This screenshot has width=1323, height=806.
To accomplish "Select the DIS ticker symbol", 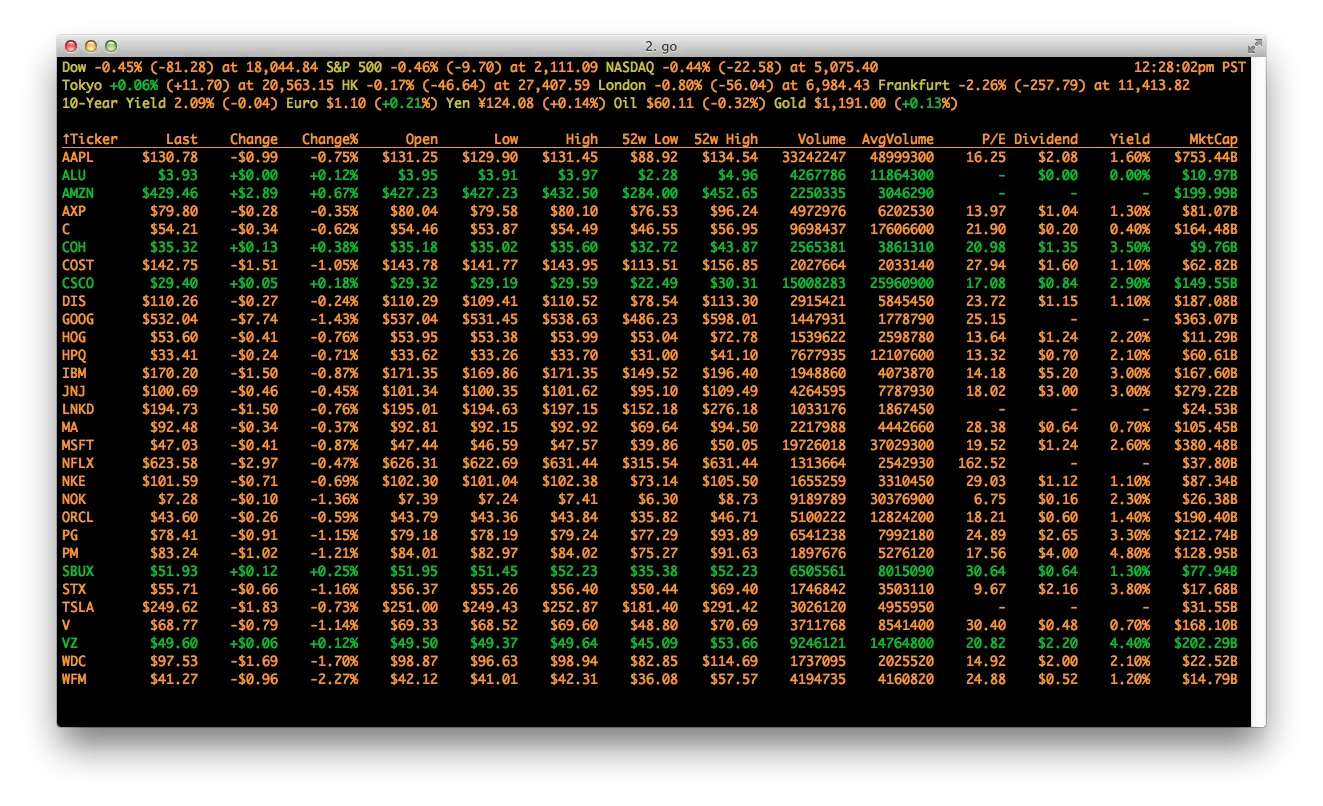I will click(74, 301).
